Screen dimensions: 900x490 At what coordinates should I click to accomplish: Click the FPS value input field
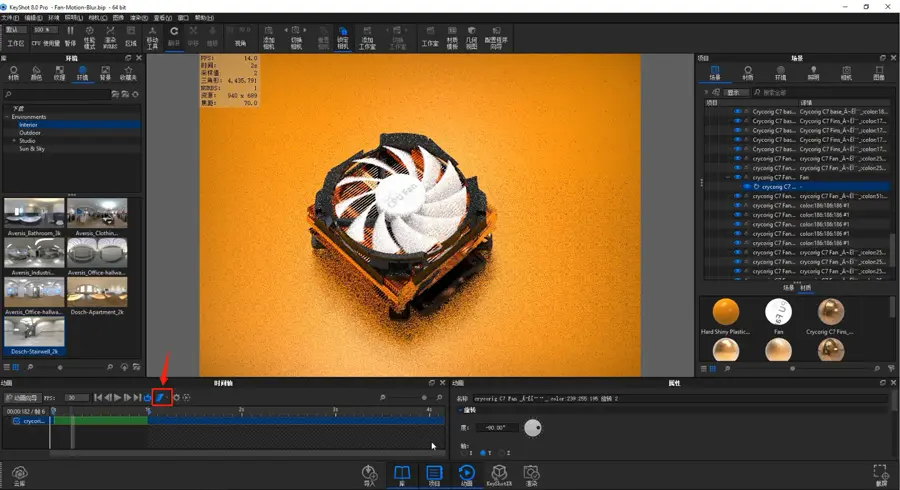click(76, 398)
